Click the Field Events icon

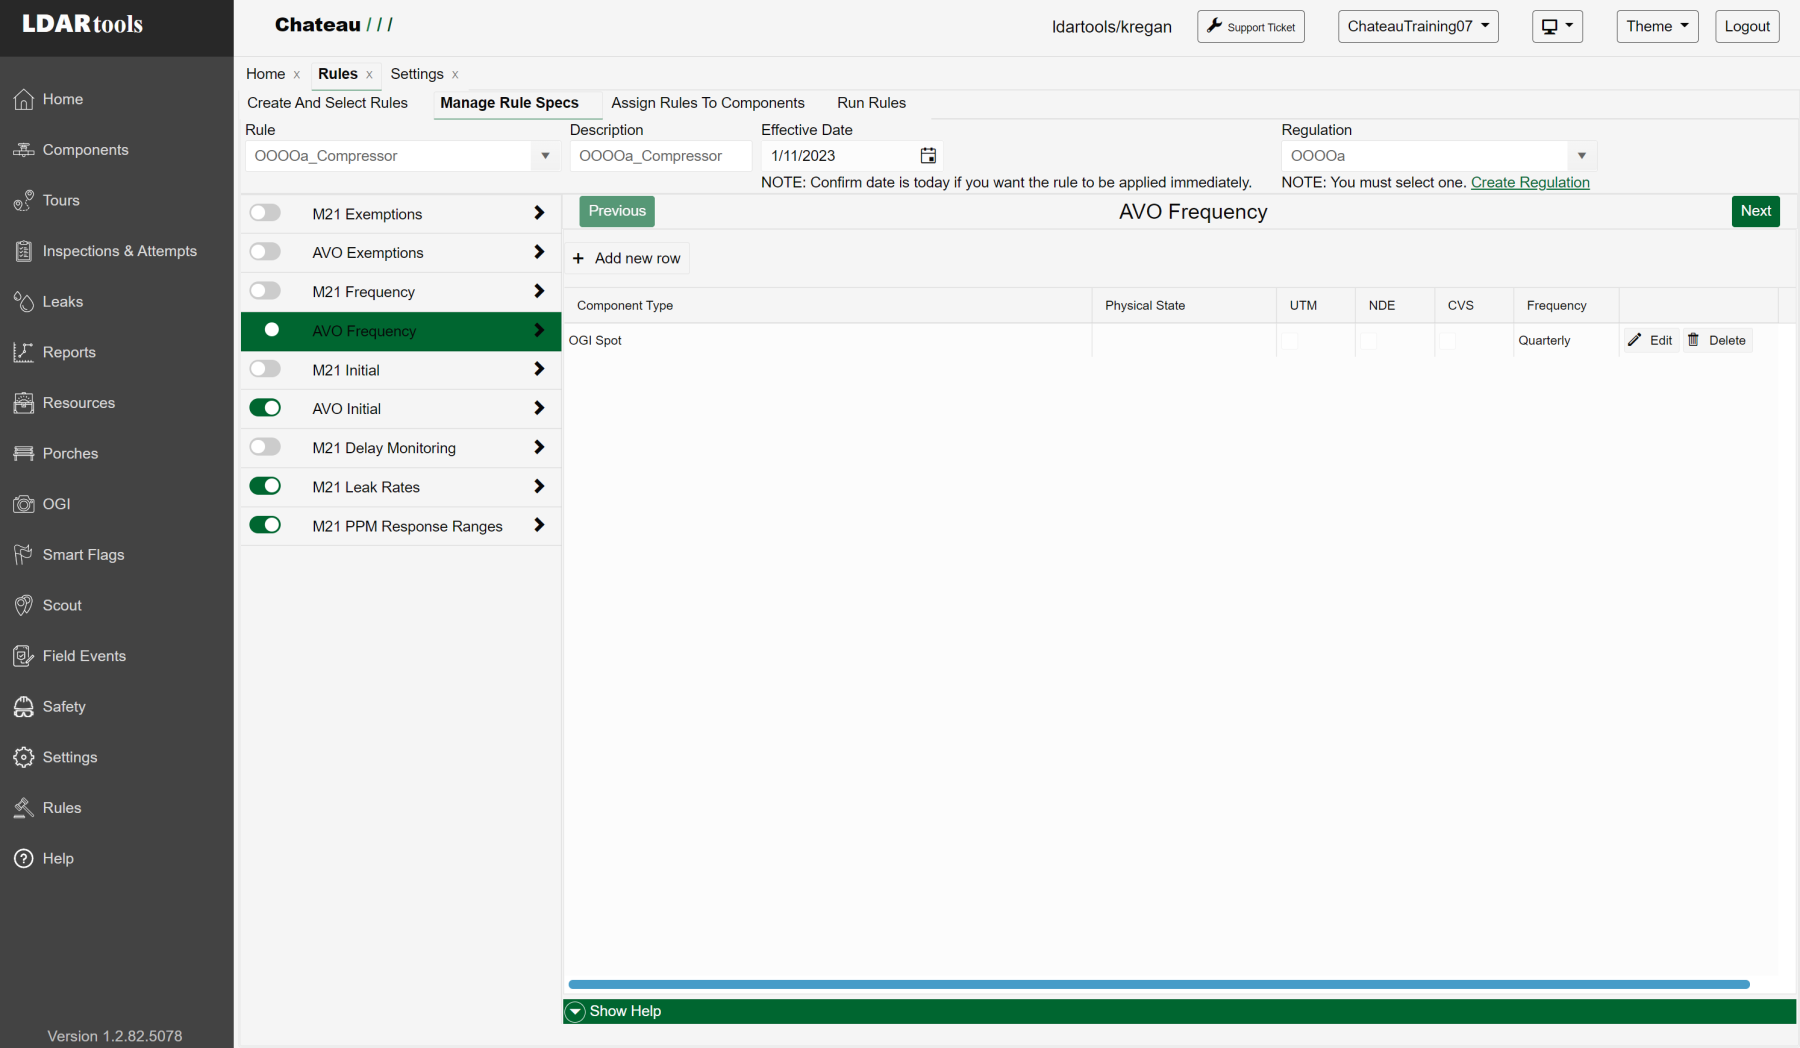23,656
